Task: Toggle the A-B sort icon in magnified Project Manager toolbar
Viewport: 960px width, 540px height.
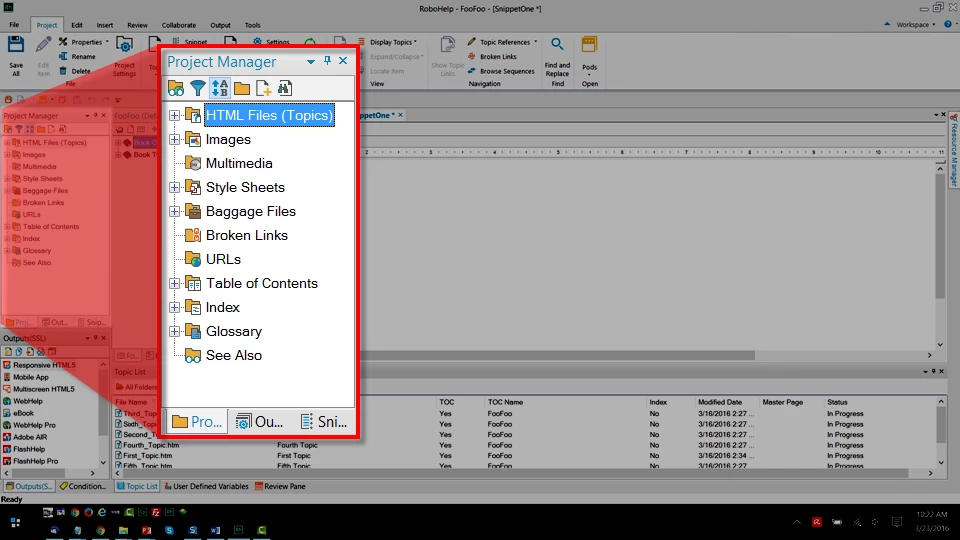Action: [220, 88]
